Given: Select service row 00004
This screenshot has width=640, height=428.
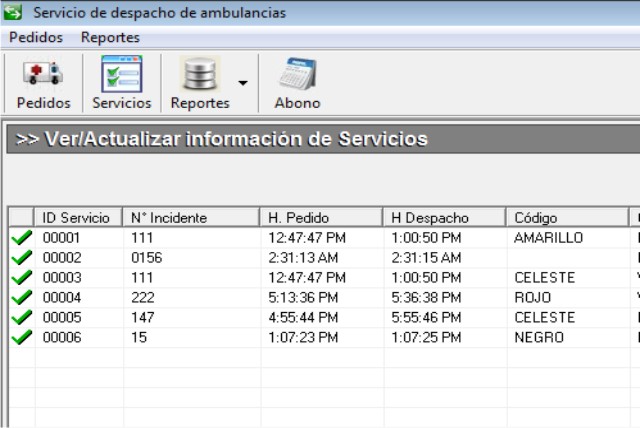Looking at the screenshot, I should click(324, 297).
